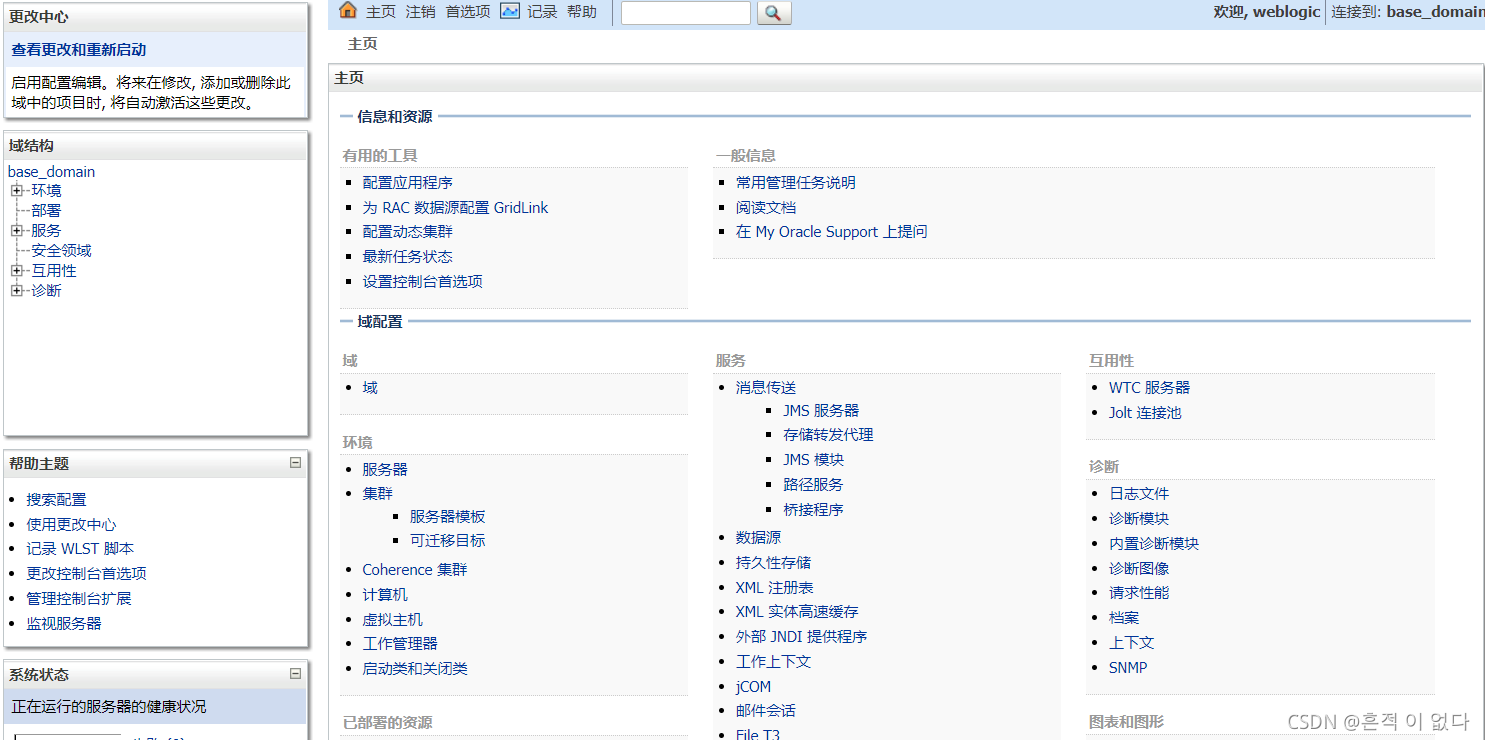Open 首选项 from the top menu
1485x740 pixels.
pos(467,12)
